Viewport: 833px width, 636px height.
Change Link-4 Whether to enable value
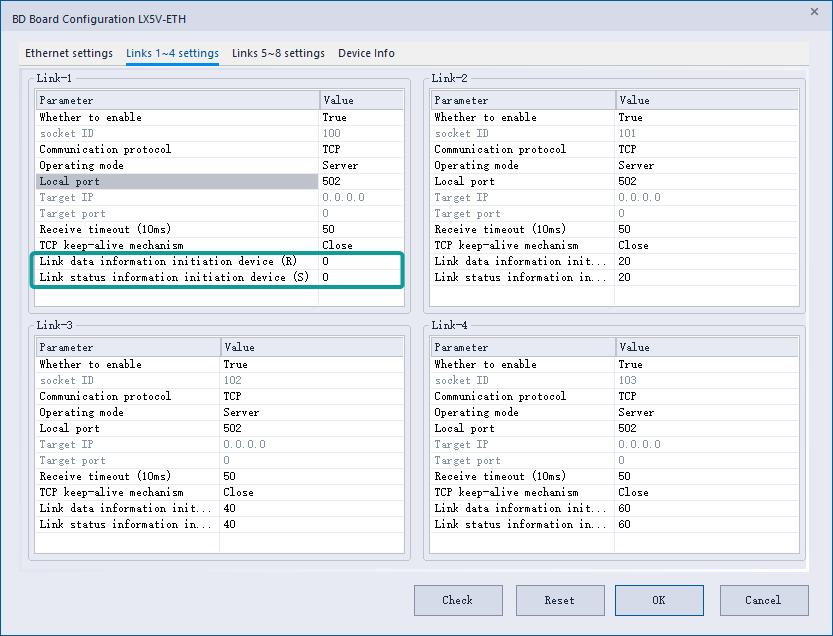click(x=707, y=364)
